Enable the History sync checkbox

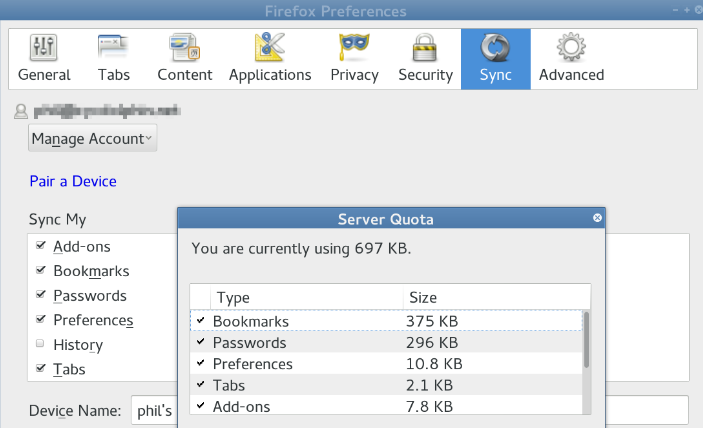40,343
